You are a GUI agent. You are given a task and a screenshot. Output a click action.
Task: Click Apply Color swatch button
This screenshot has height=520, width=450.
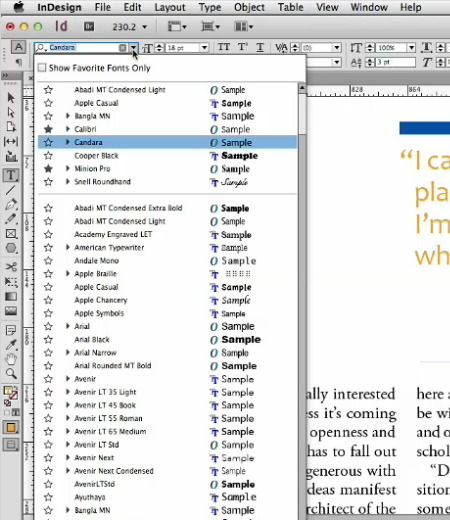tap(11, 427)
